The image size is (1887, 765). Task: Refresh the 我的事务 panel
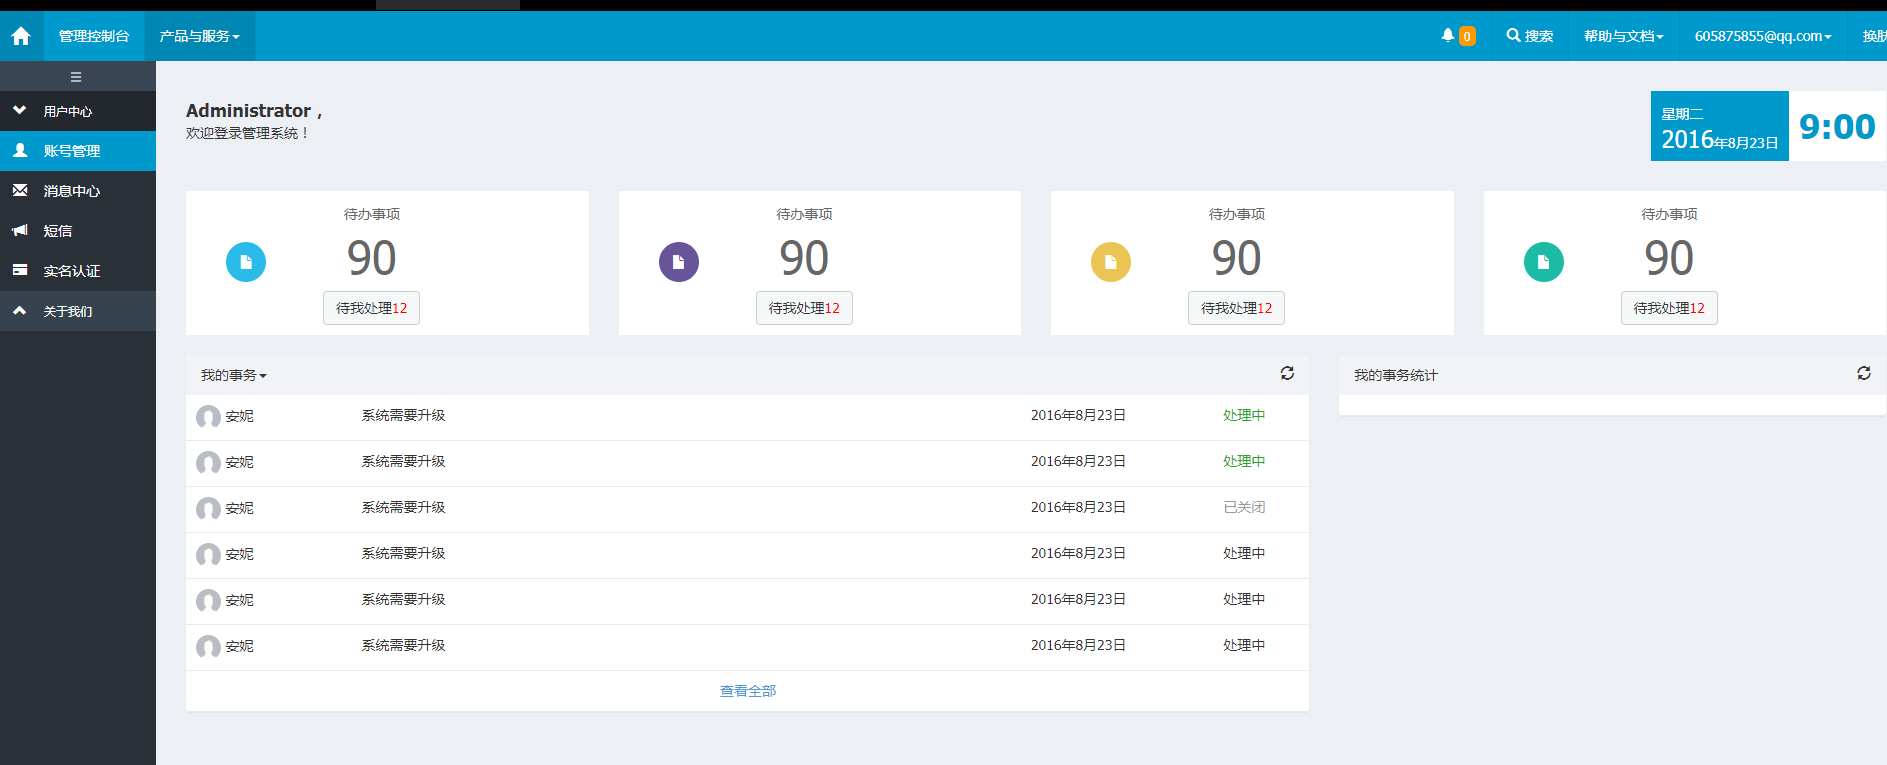coord(1287,373)
